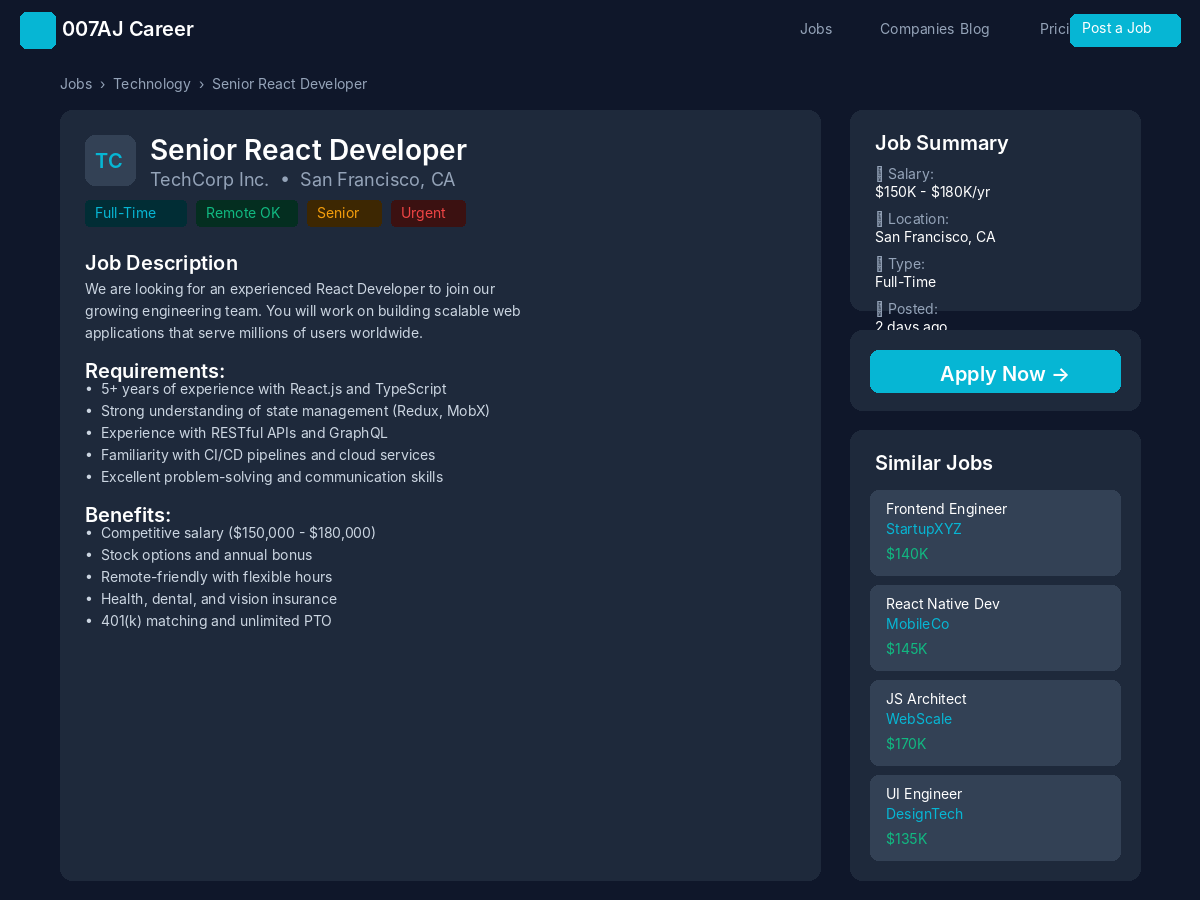This screenshot has height=900, width=1200.
Task: Click the $150K - $180K/yr salary value
Action: click(x=932, y=192)
